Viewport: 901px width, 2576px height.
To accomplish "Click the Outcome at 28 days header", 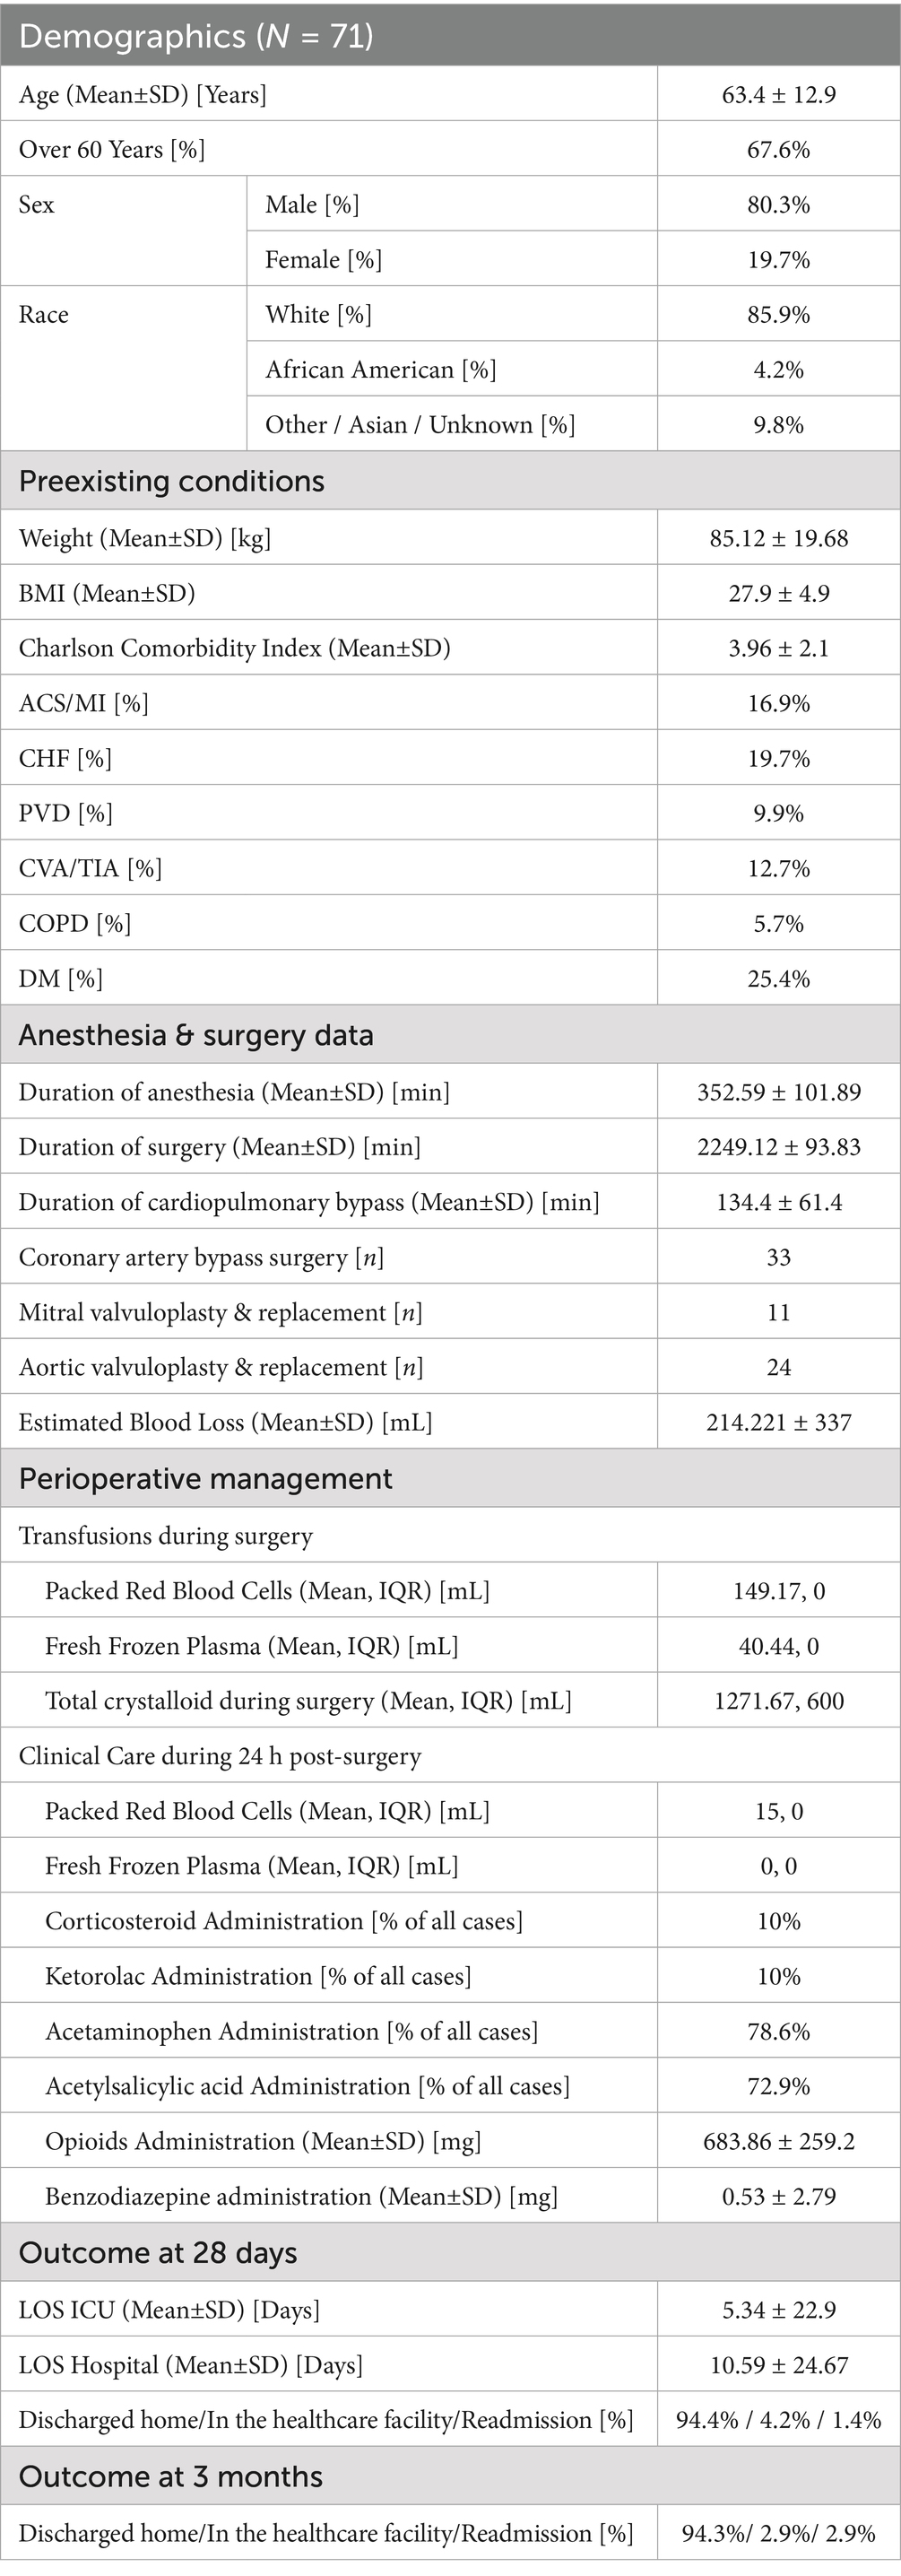I will coord(158,2253).
